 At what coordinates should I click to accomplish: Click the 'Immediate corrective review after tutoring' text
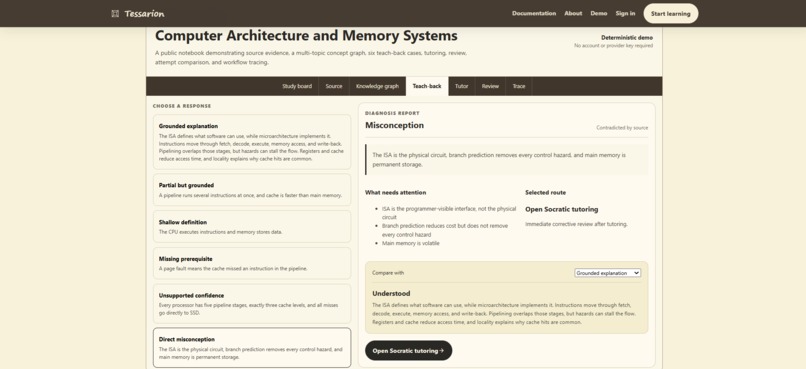pos(576,224)
